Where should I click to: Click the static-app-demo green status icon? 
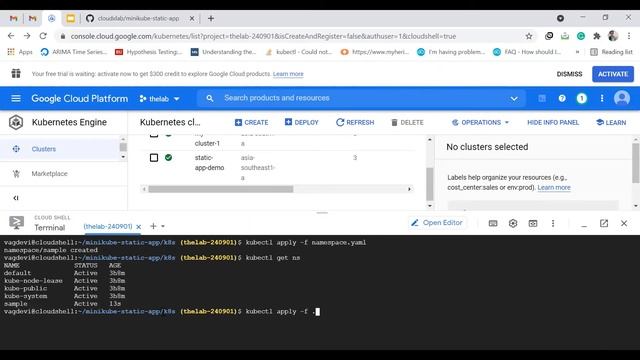[x=169, y=157]
